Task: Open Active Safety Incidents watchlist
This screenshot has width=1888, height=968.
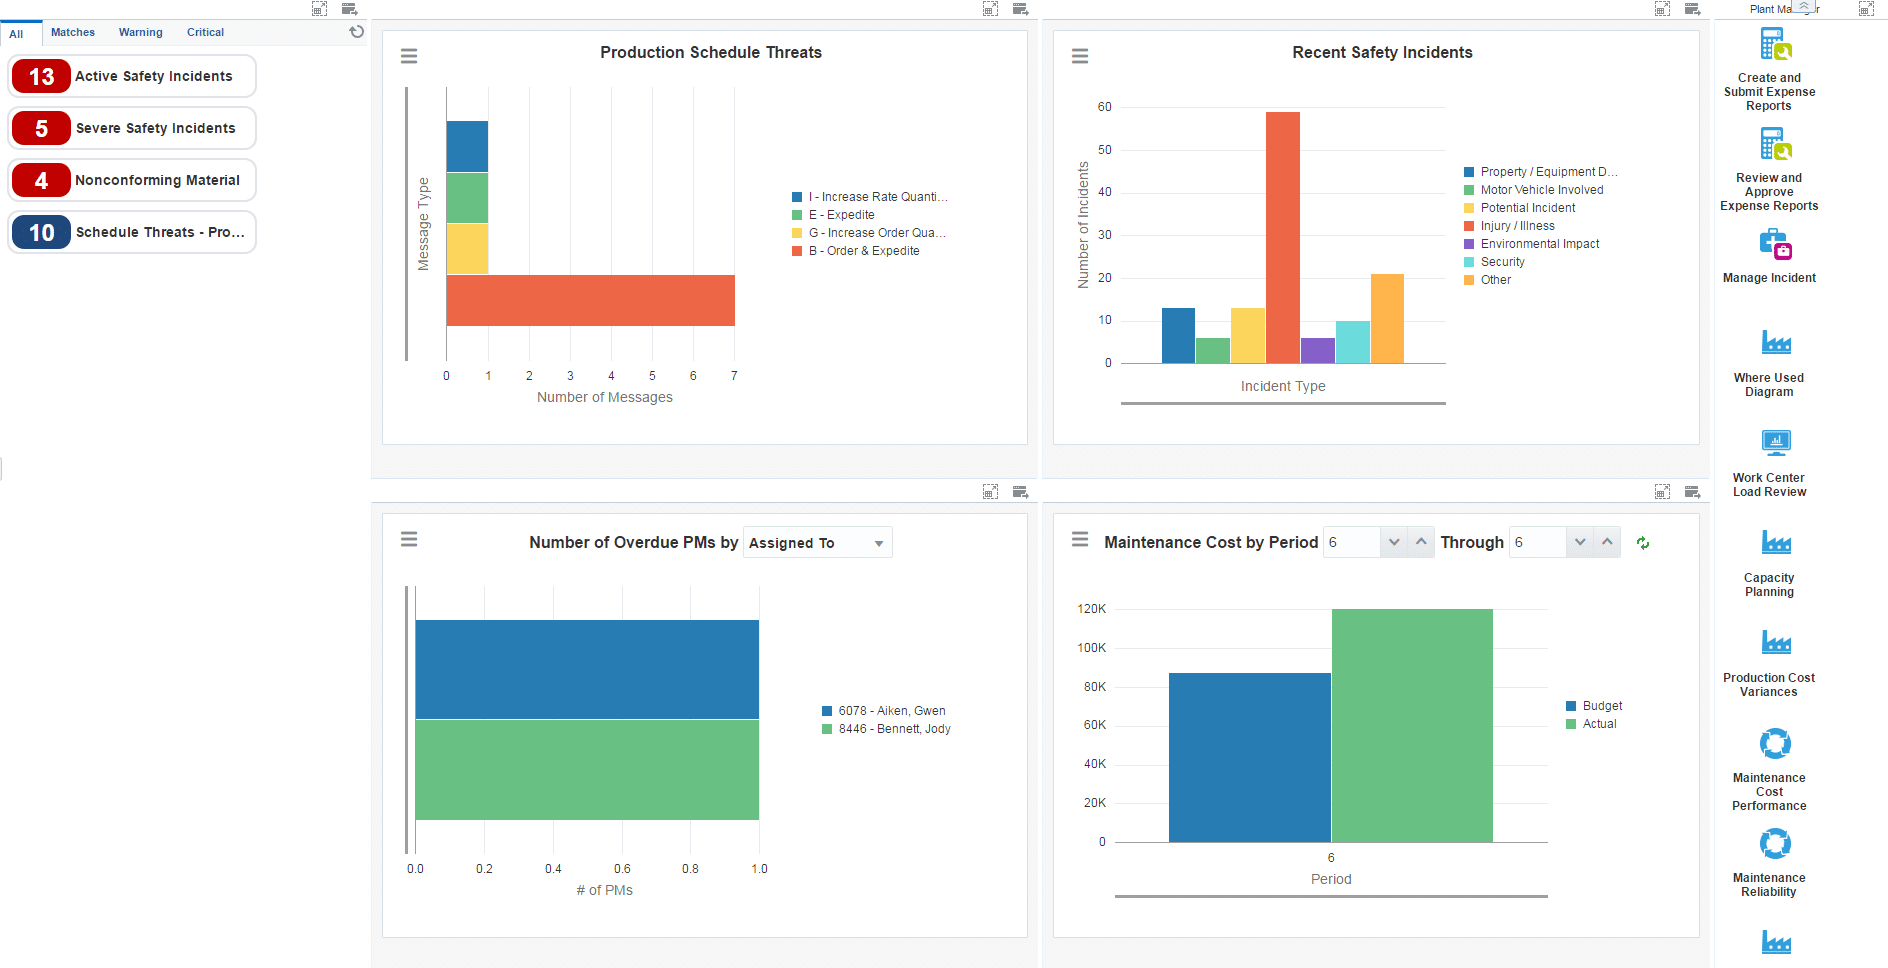Action: coord(132,76)
